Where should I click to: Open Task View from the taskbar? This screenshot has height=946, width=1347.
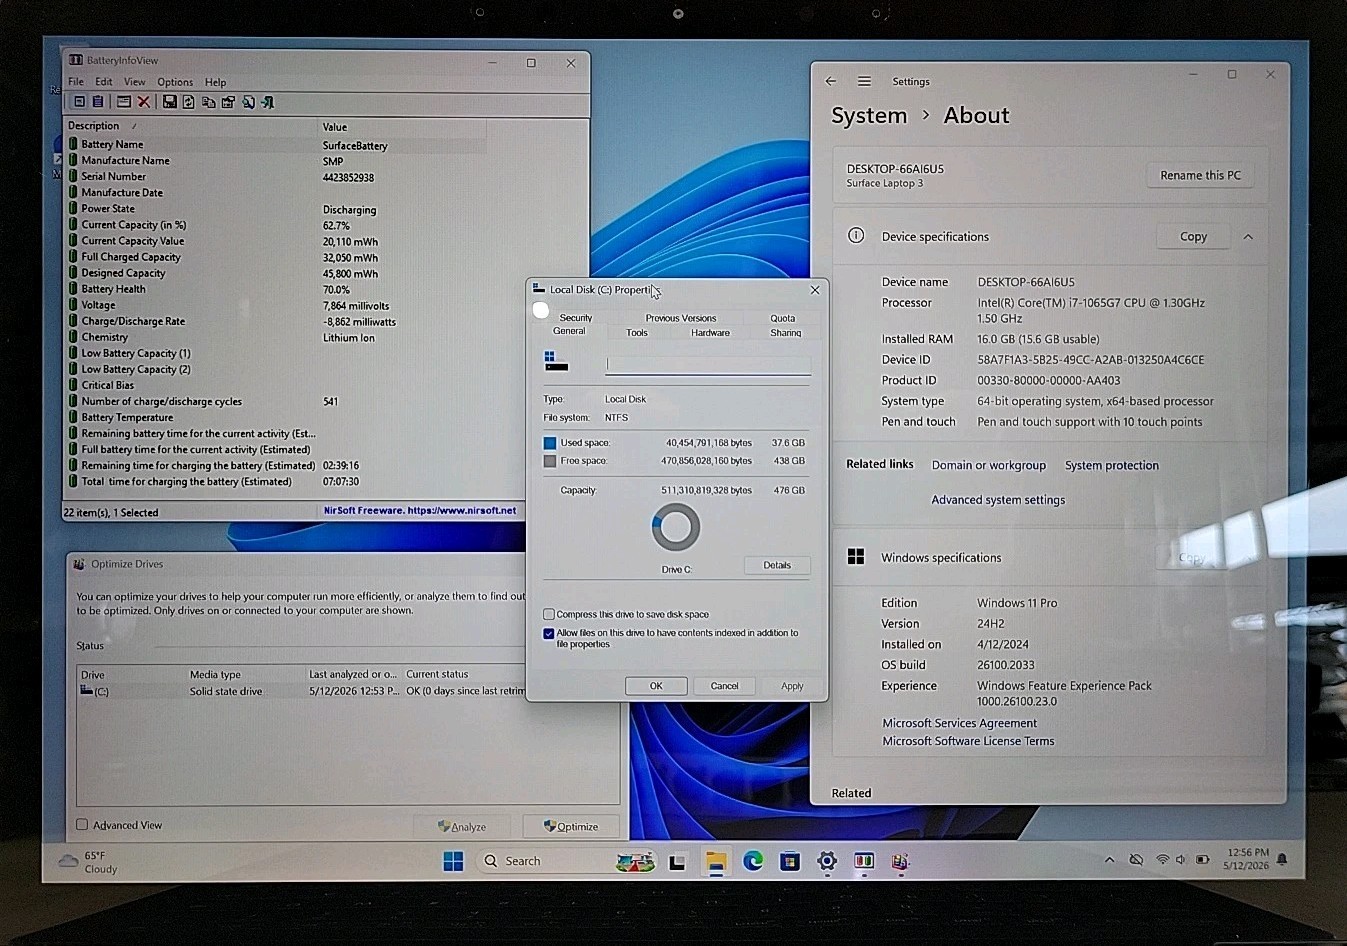click(677, 861)
